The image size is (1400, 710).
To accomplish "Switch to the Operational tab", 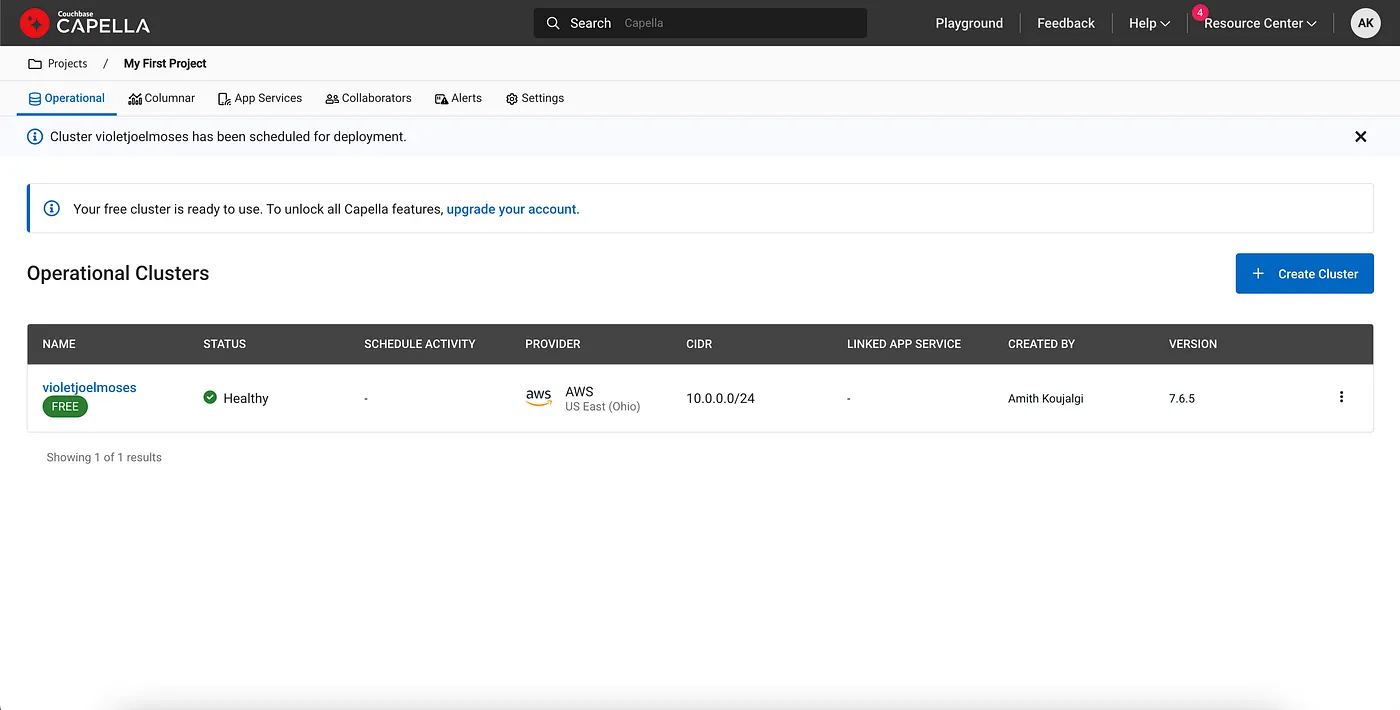I will click(x=67, y=98).
